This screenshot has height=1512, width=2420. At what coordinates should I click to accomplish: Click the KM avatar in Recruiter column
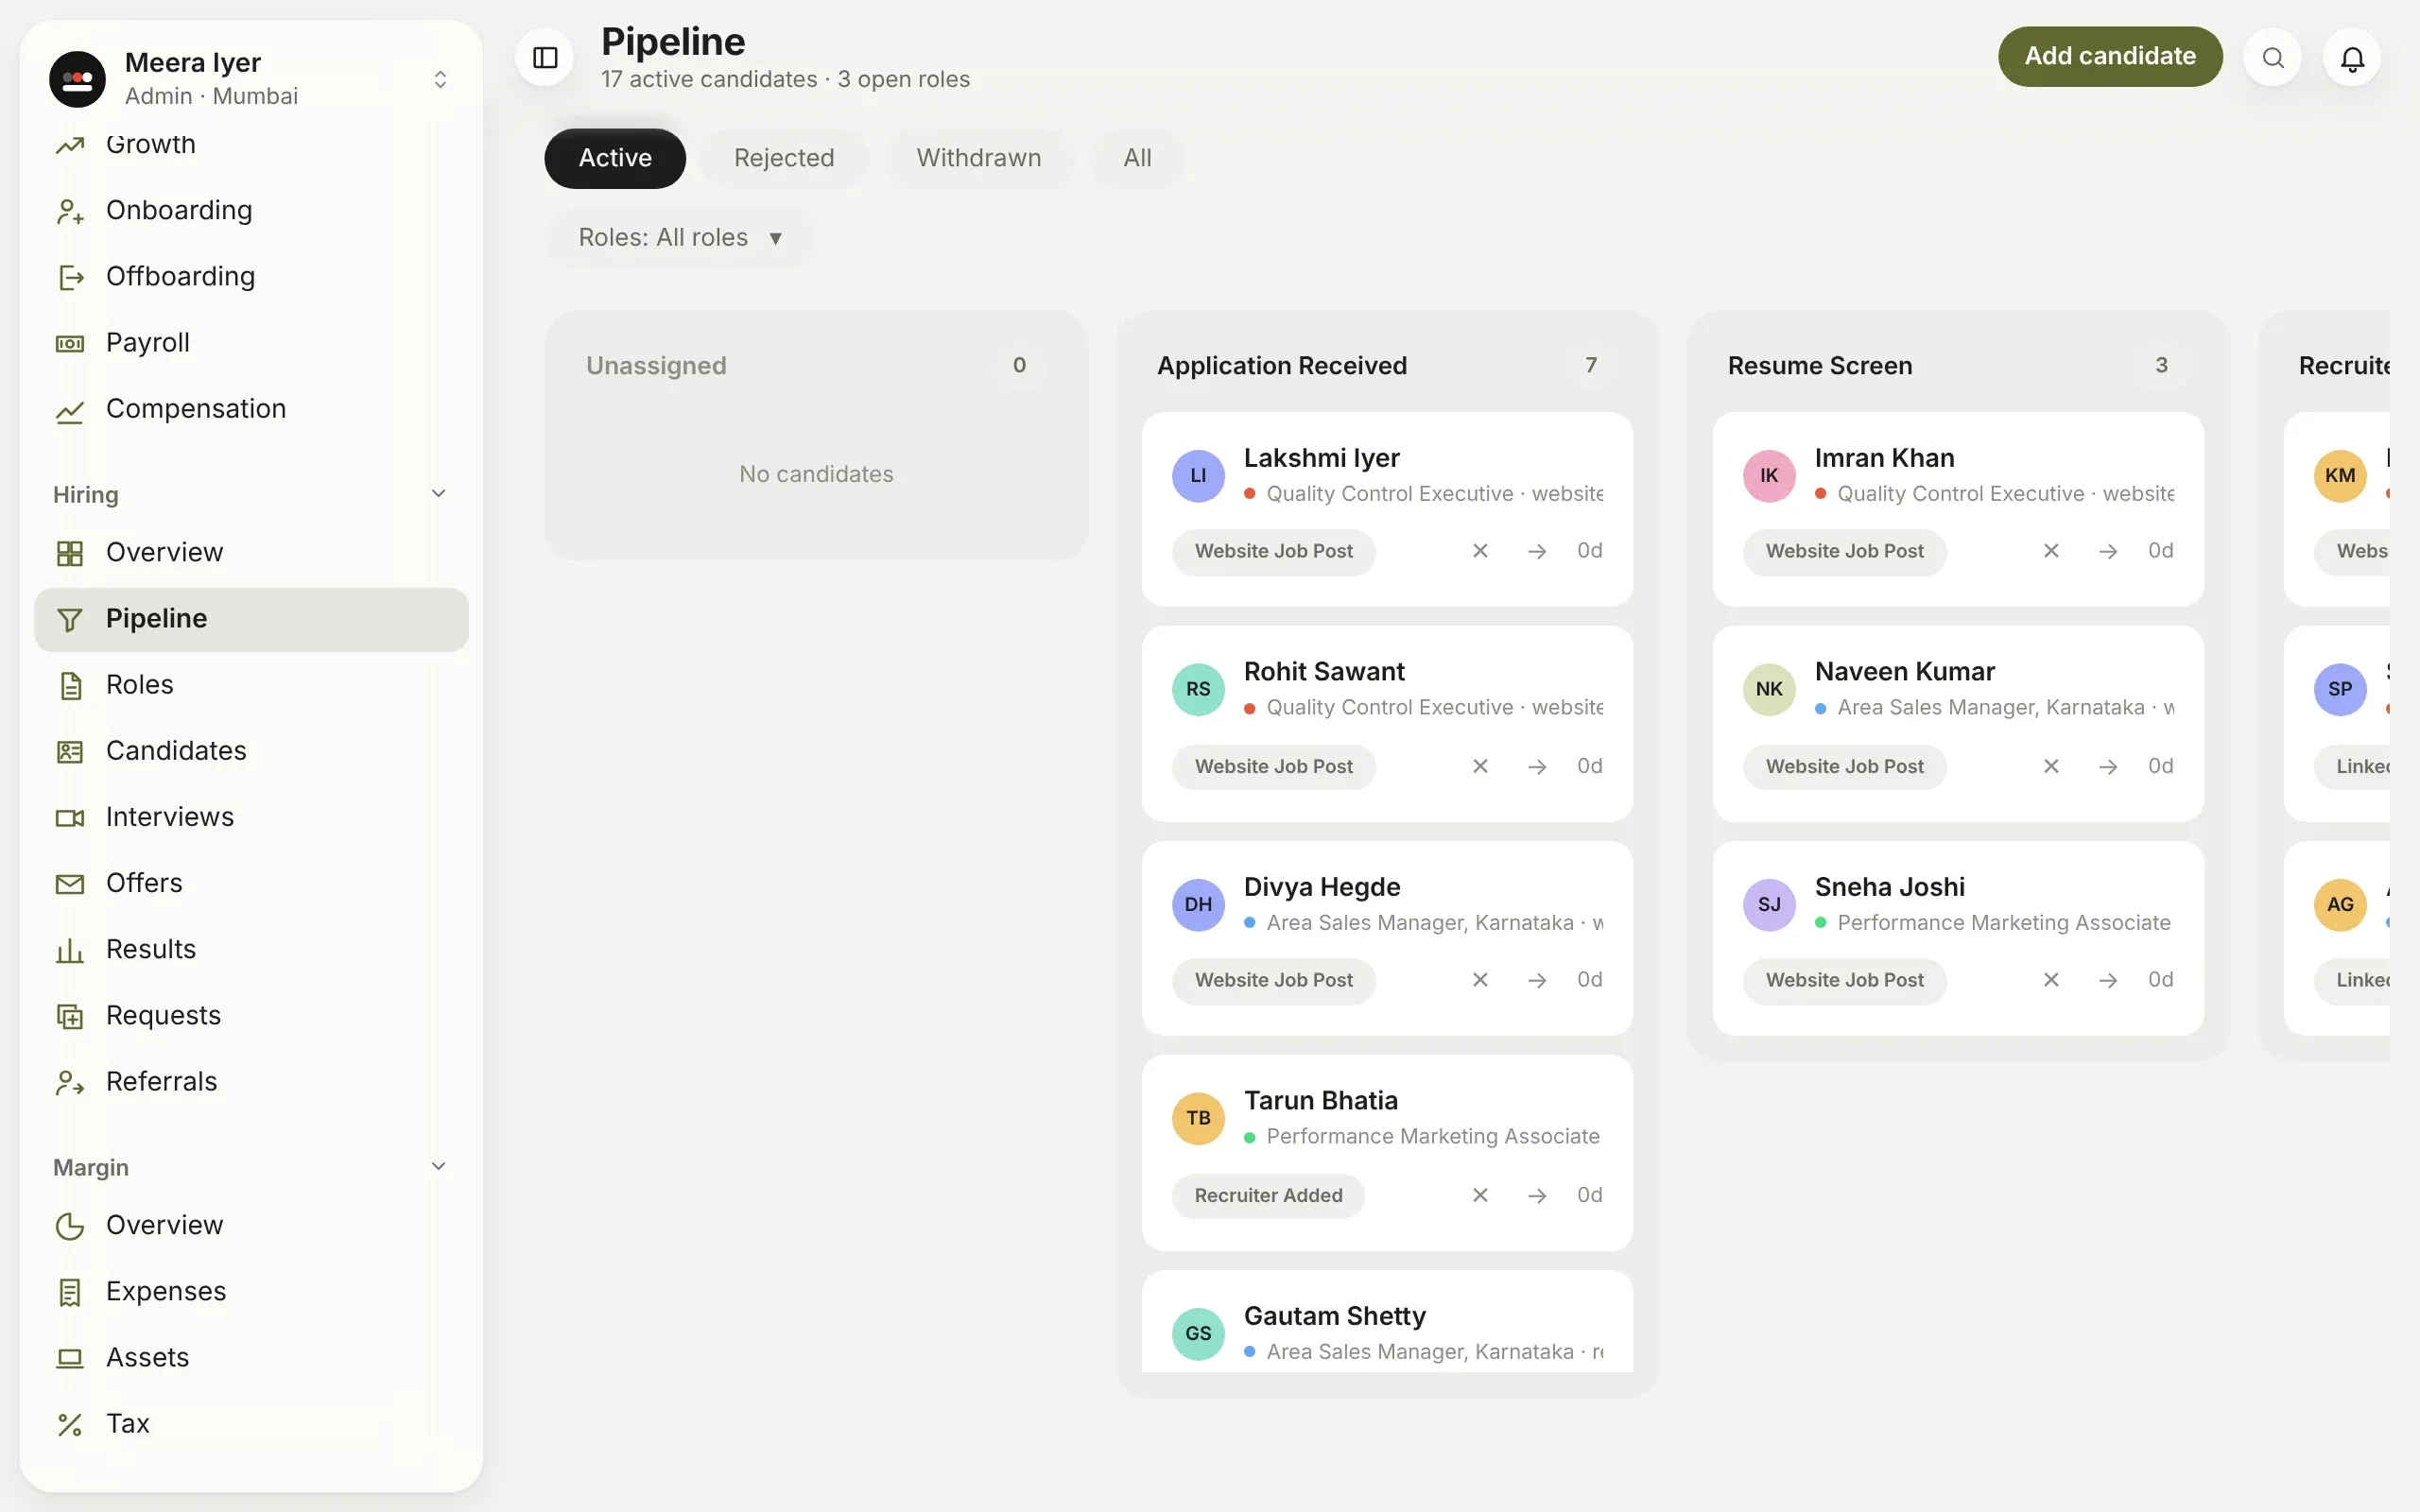pos(2340,475)
